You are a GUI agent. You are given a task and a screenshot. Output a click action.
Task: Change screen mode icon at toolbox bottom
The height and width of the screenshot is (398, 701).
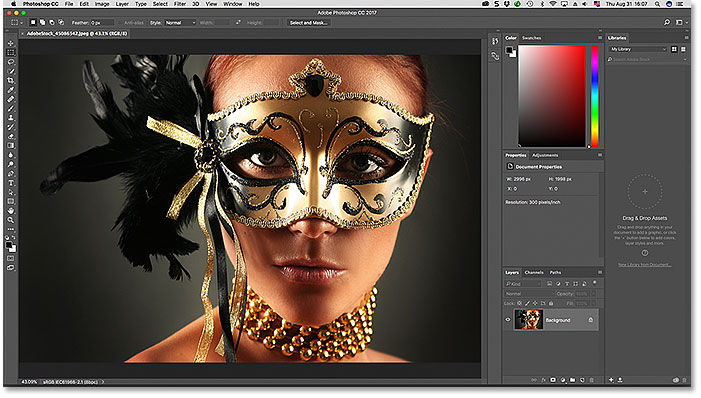[x=11, y=268]
